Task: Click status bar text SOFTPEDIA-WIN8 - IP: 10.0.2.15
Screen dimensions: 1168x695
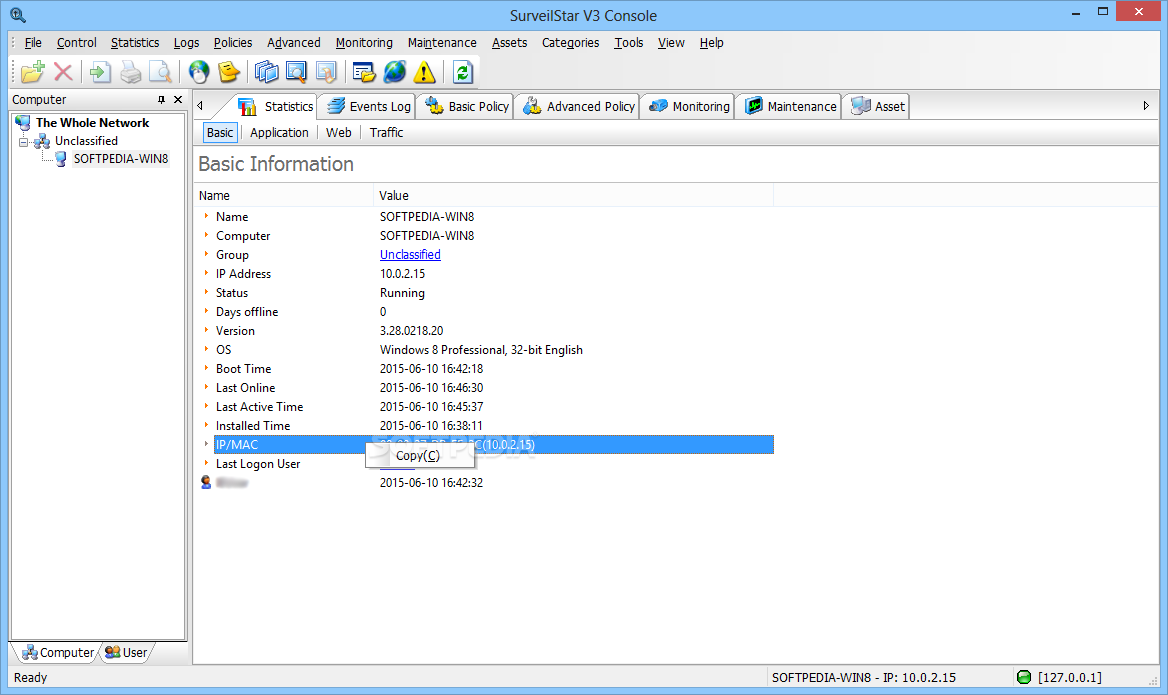Action: (864, 677)
